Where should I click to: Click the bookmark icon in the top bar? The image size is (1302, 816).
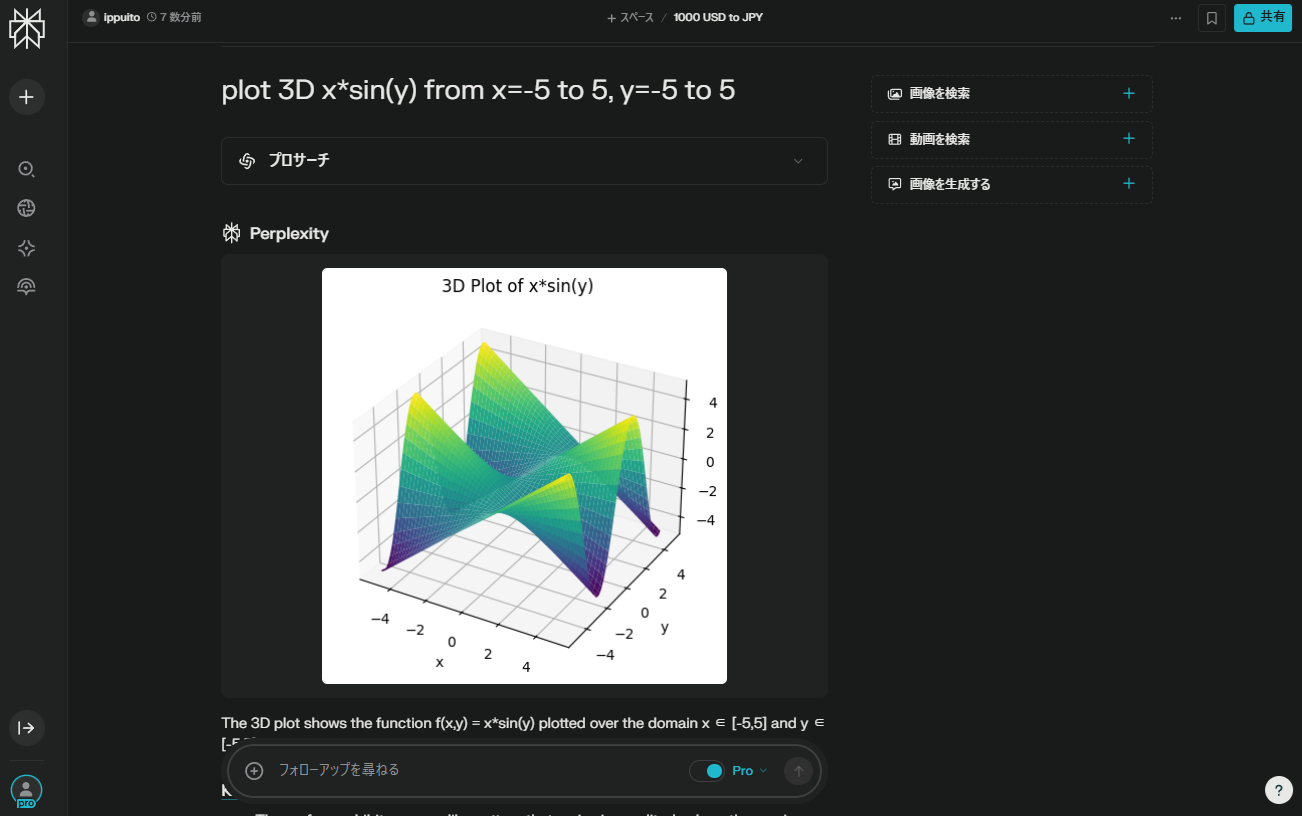tap(1211, 17)
